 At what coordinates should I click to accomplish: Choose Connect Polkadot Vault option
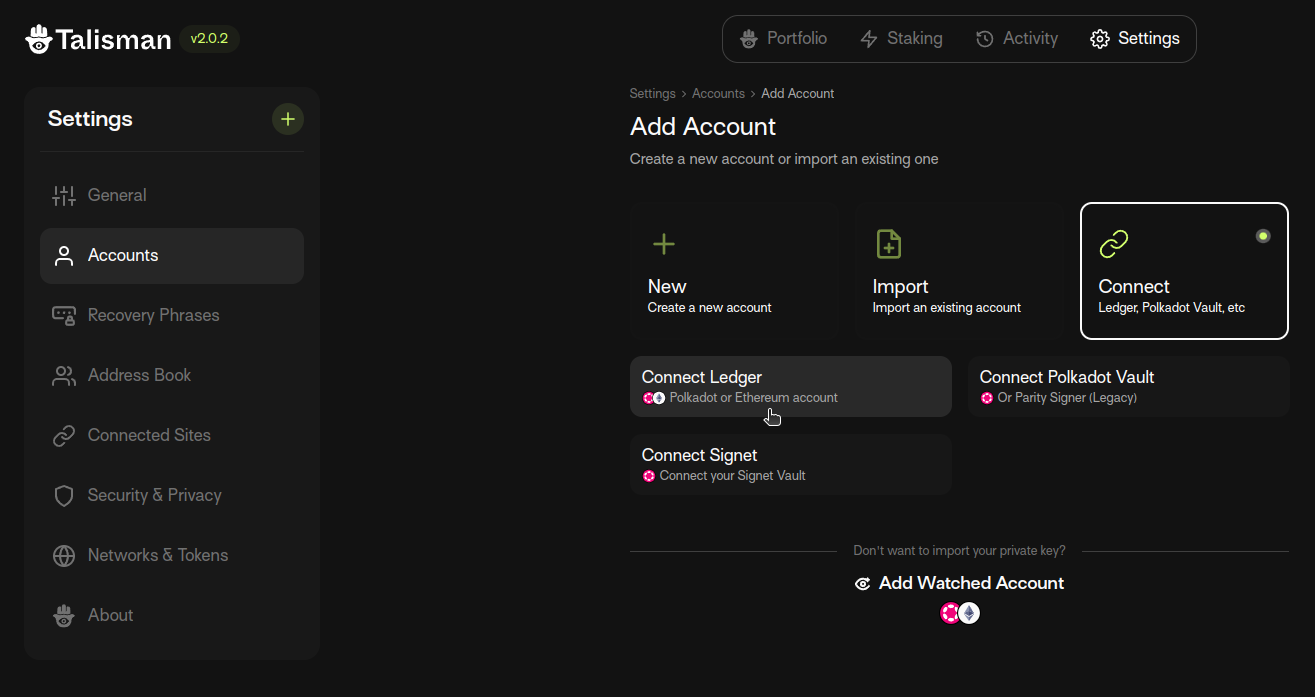1129,387
